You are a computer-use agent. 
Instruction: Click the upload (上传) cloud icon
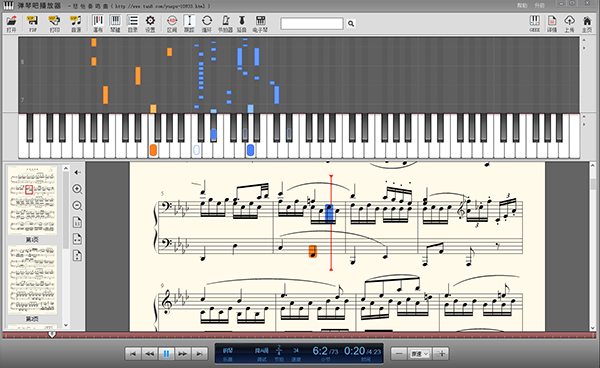pos(569,23)
